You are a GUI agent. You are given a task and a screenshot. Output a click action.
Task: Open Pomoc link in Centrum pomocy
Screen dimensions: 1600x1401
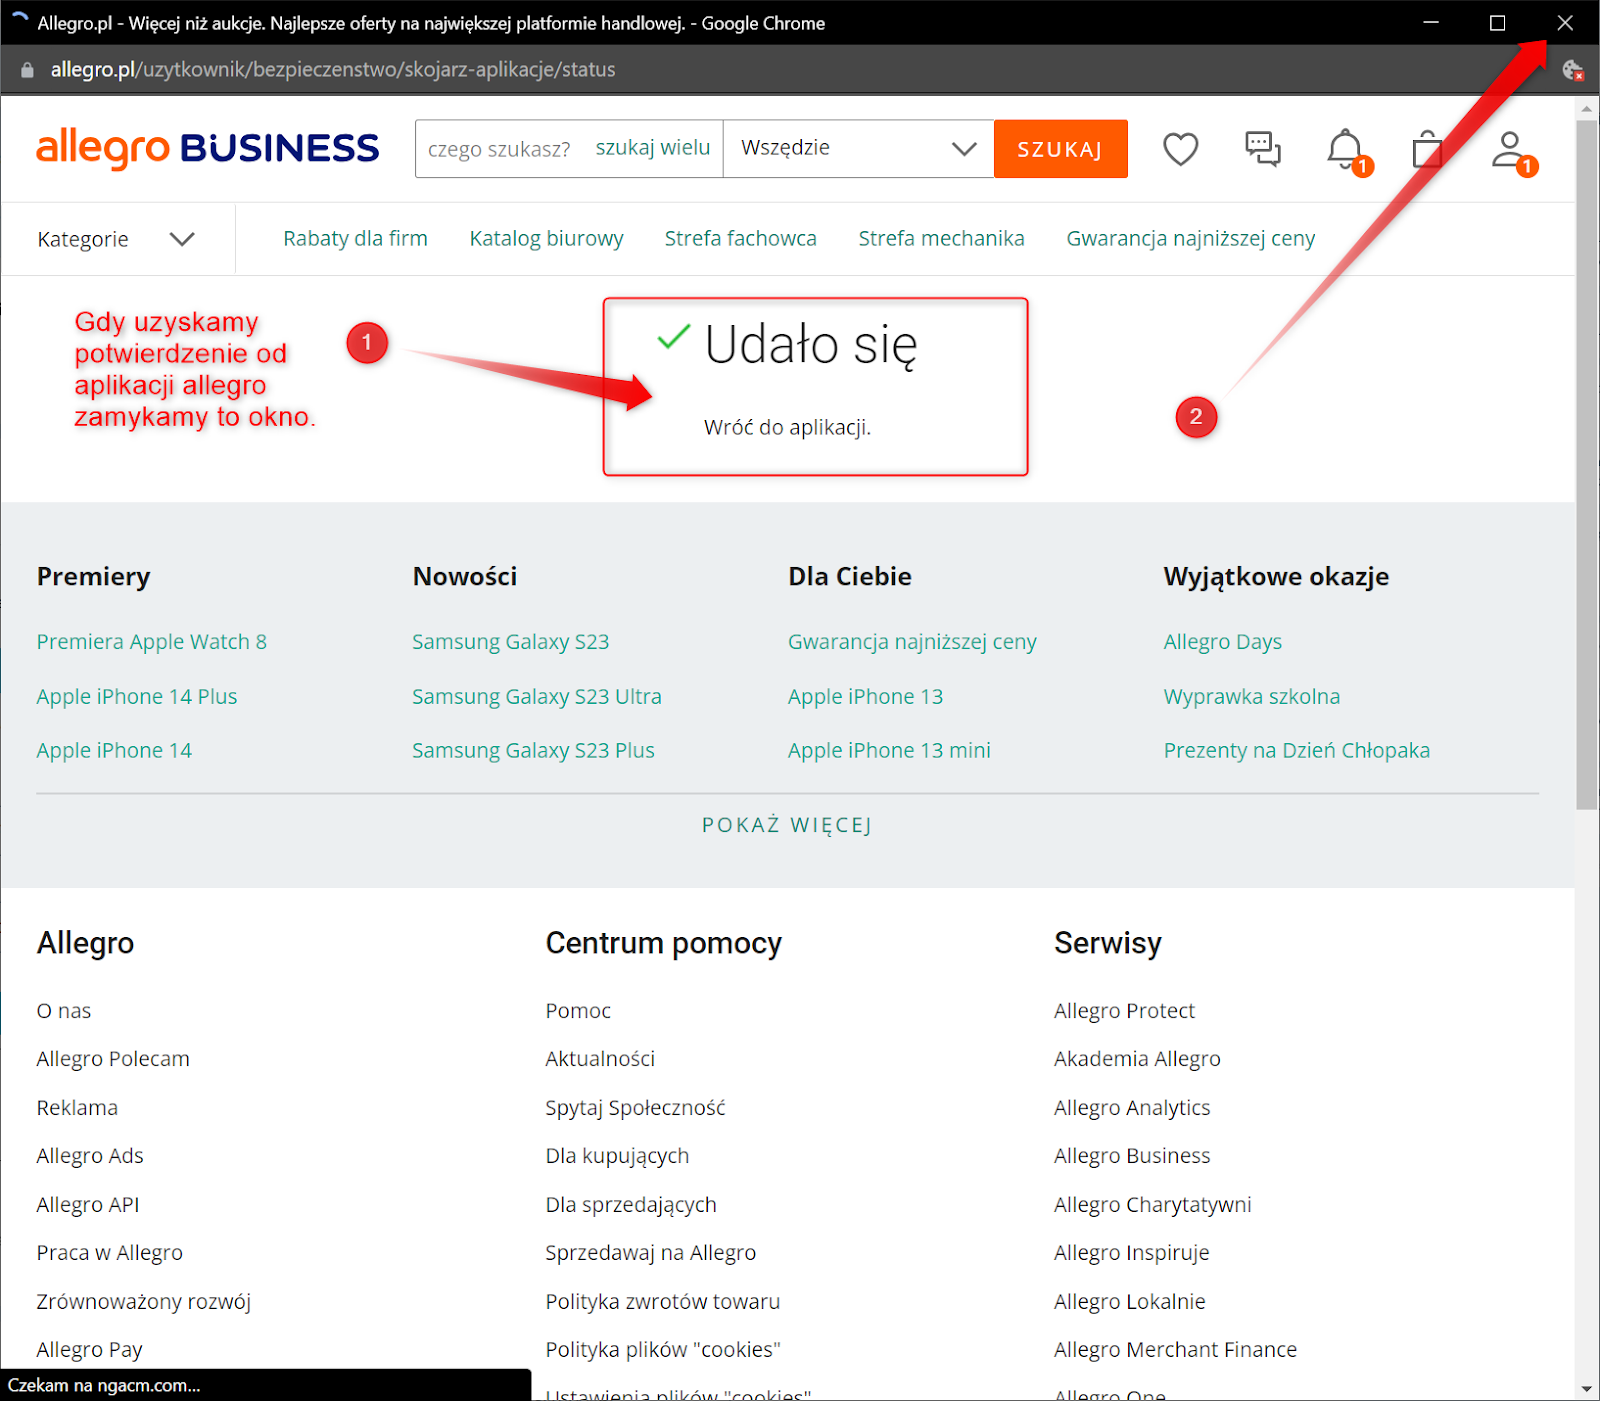click(578, 1011)
